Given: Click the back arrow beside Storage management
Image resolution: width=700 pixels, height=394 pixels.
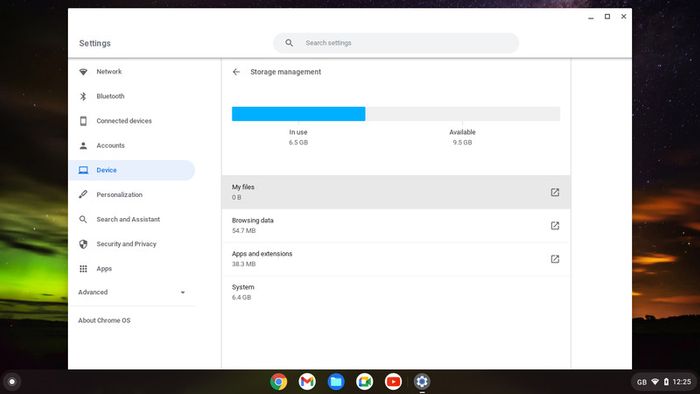Looking at the screenshot, I should tap(236, 72).
